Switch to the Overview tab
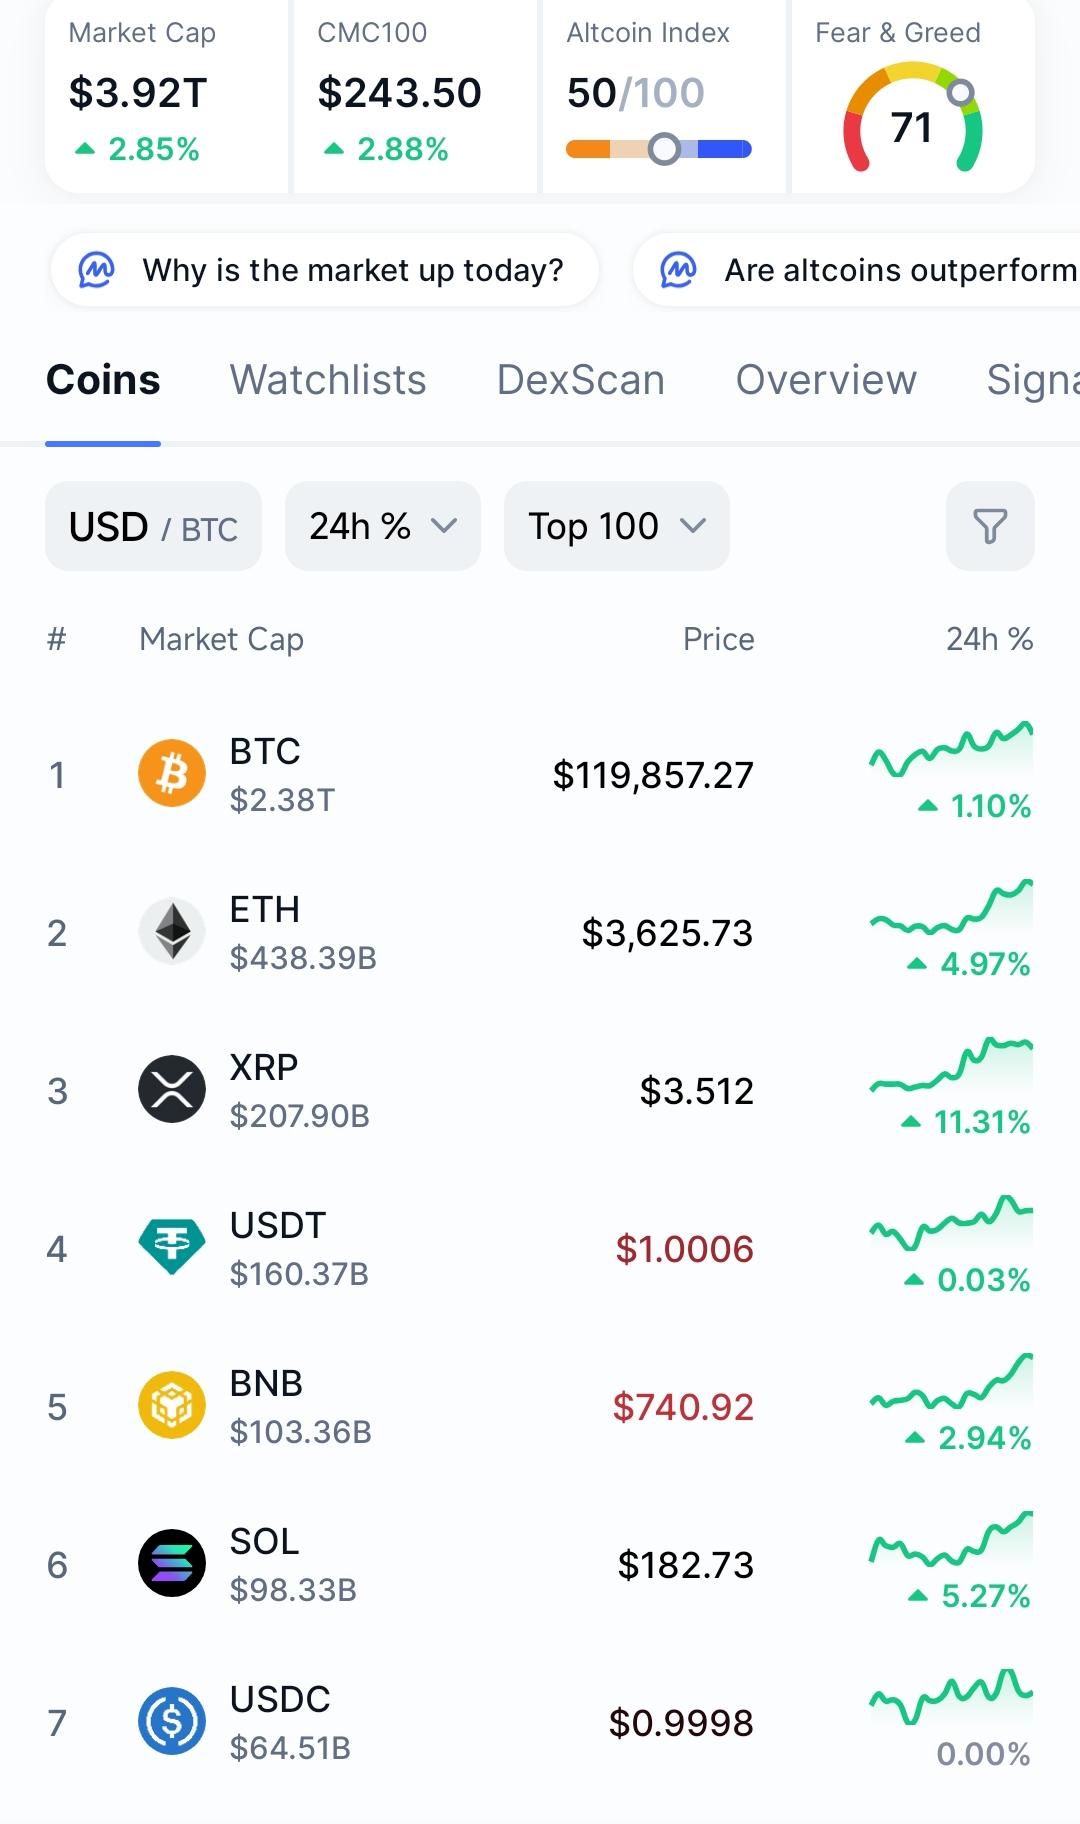1080x1824 pixels. [826, 380]
